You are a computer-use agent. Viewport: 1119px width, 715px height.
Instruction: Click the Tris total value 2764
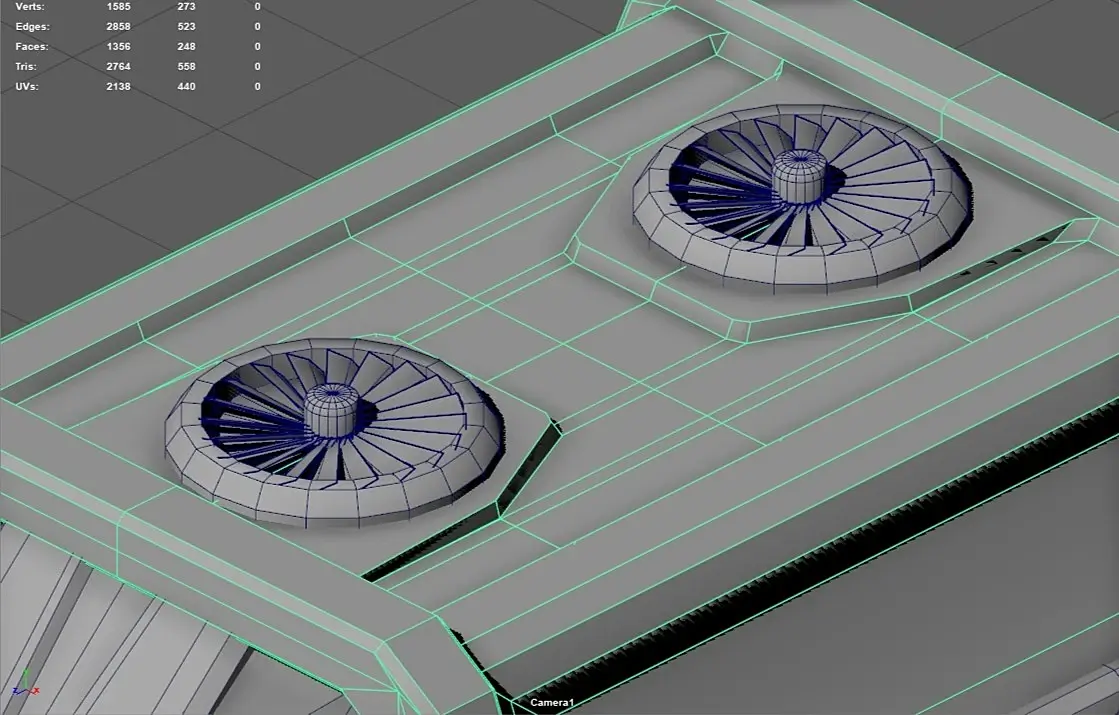(x=118, y=66)
